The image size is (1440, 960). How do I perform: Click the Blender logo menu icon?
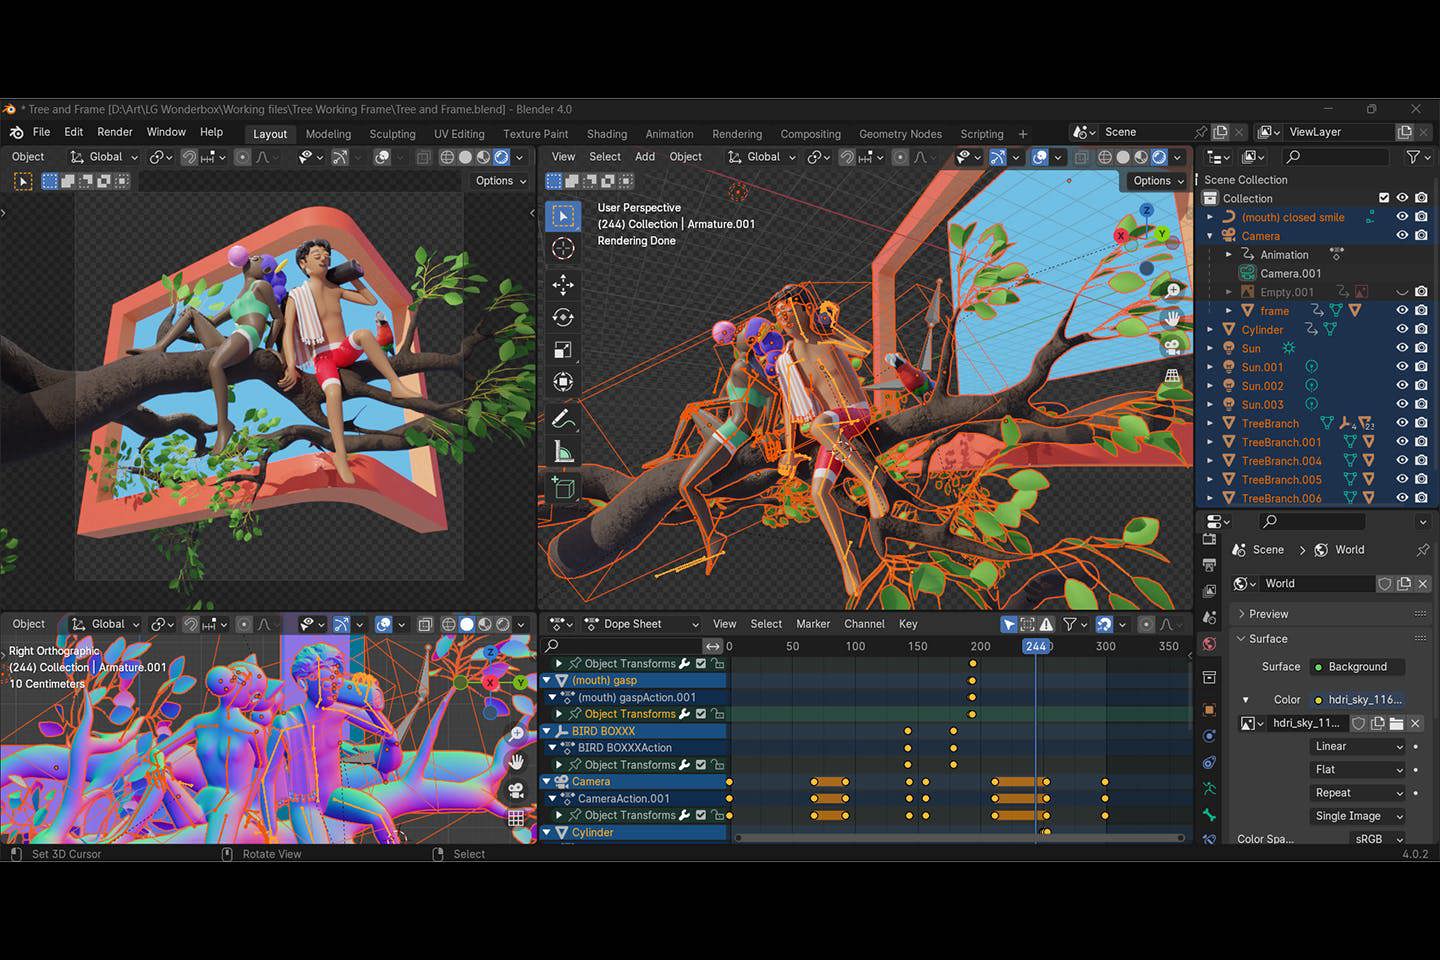16,132
